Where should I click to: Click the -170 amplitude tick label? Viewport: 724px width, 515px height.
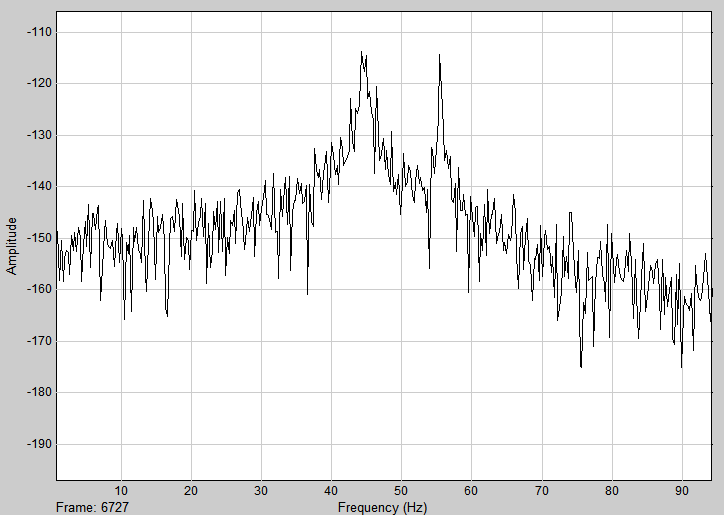point(39,341)
